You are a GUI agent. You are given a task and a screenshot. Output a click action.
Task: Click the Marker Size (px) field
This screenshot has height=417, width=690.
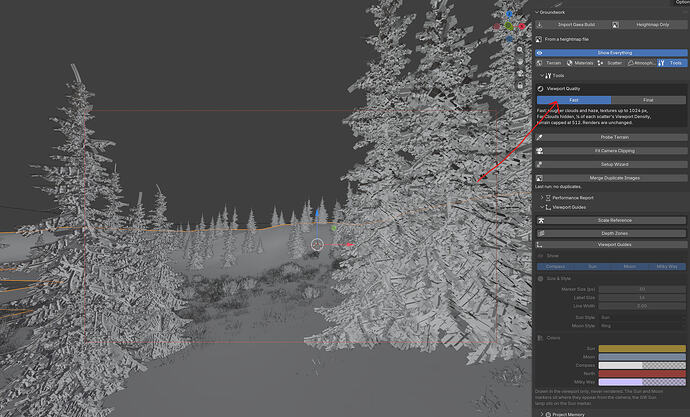tap(642, 289)
